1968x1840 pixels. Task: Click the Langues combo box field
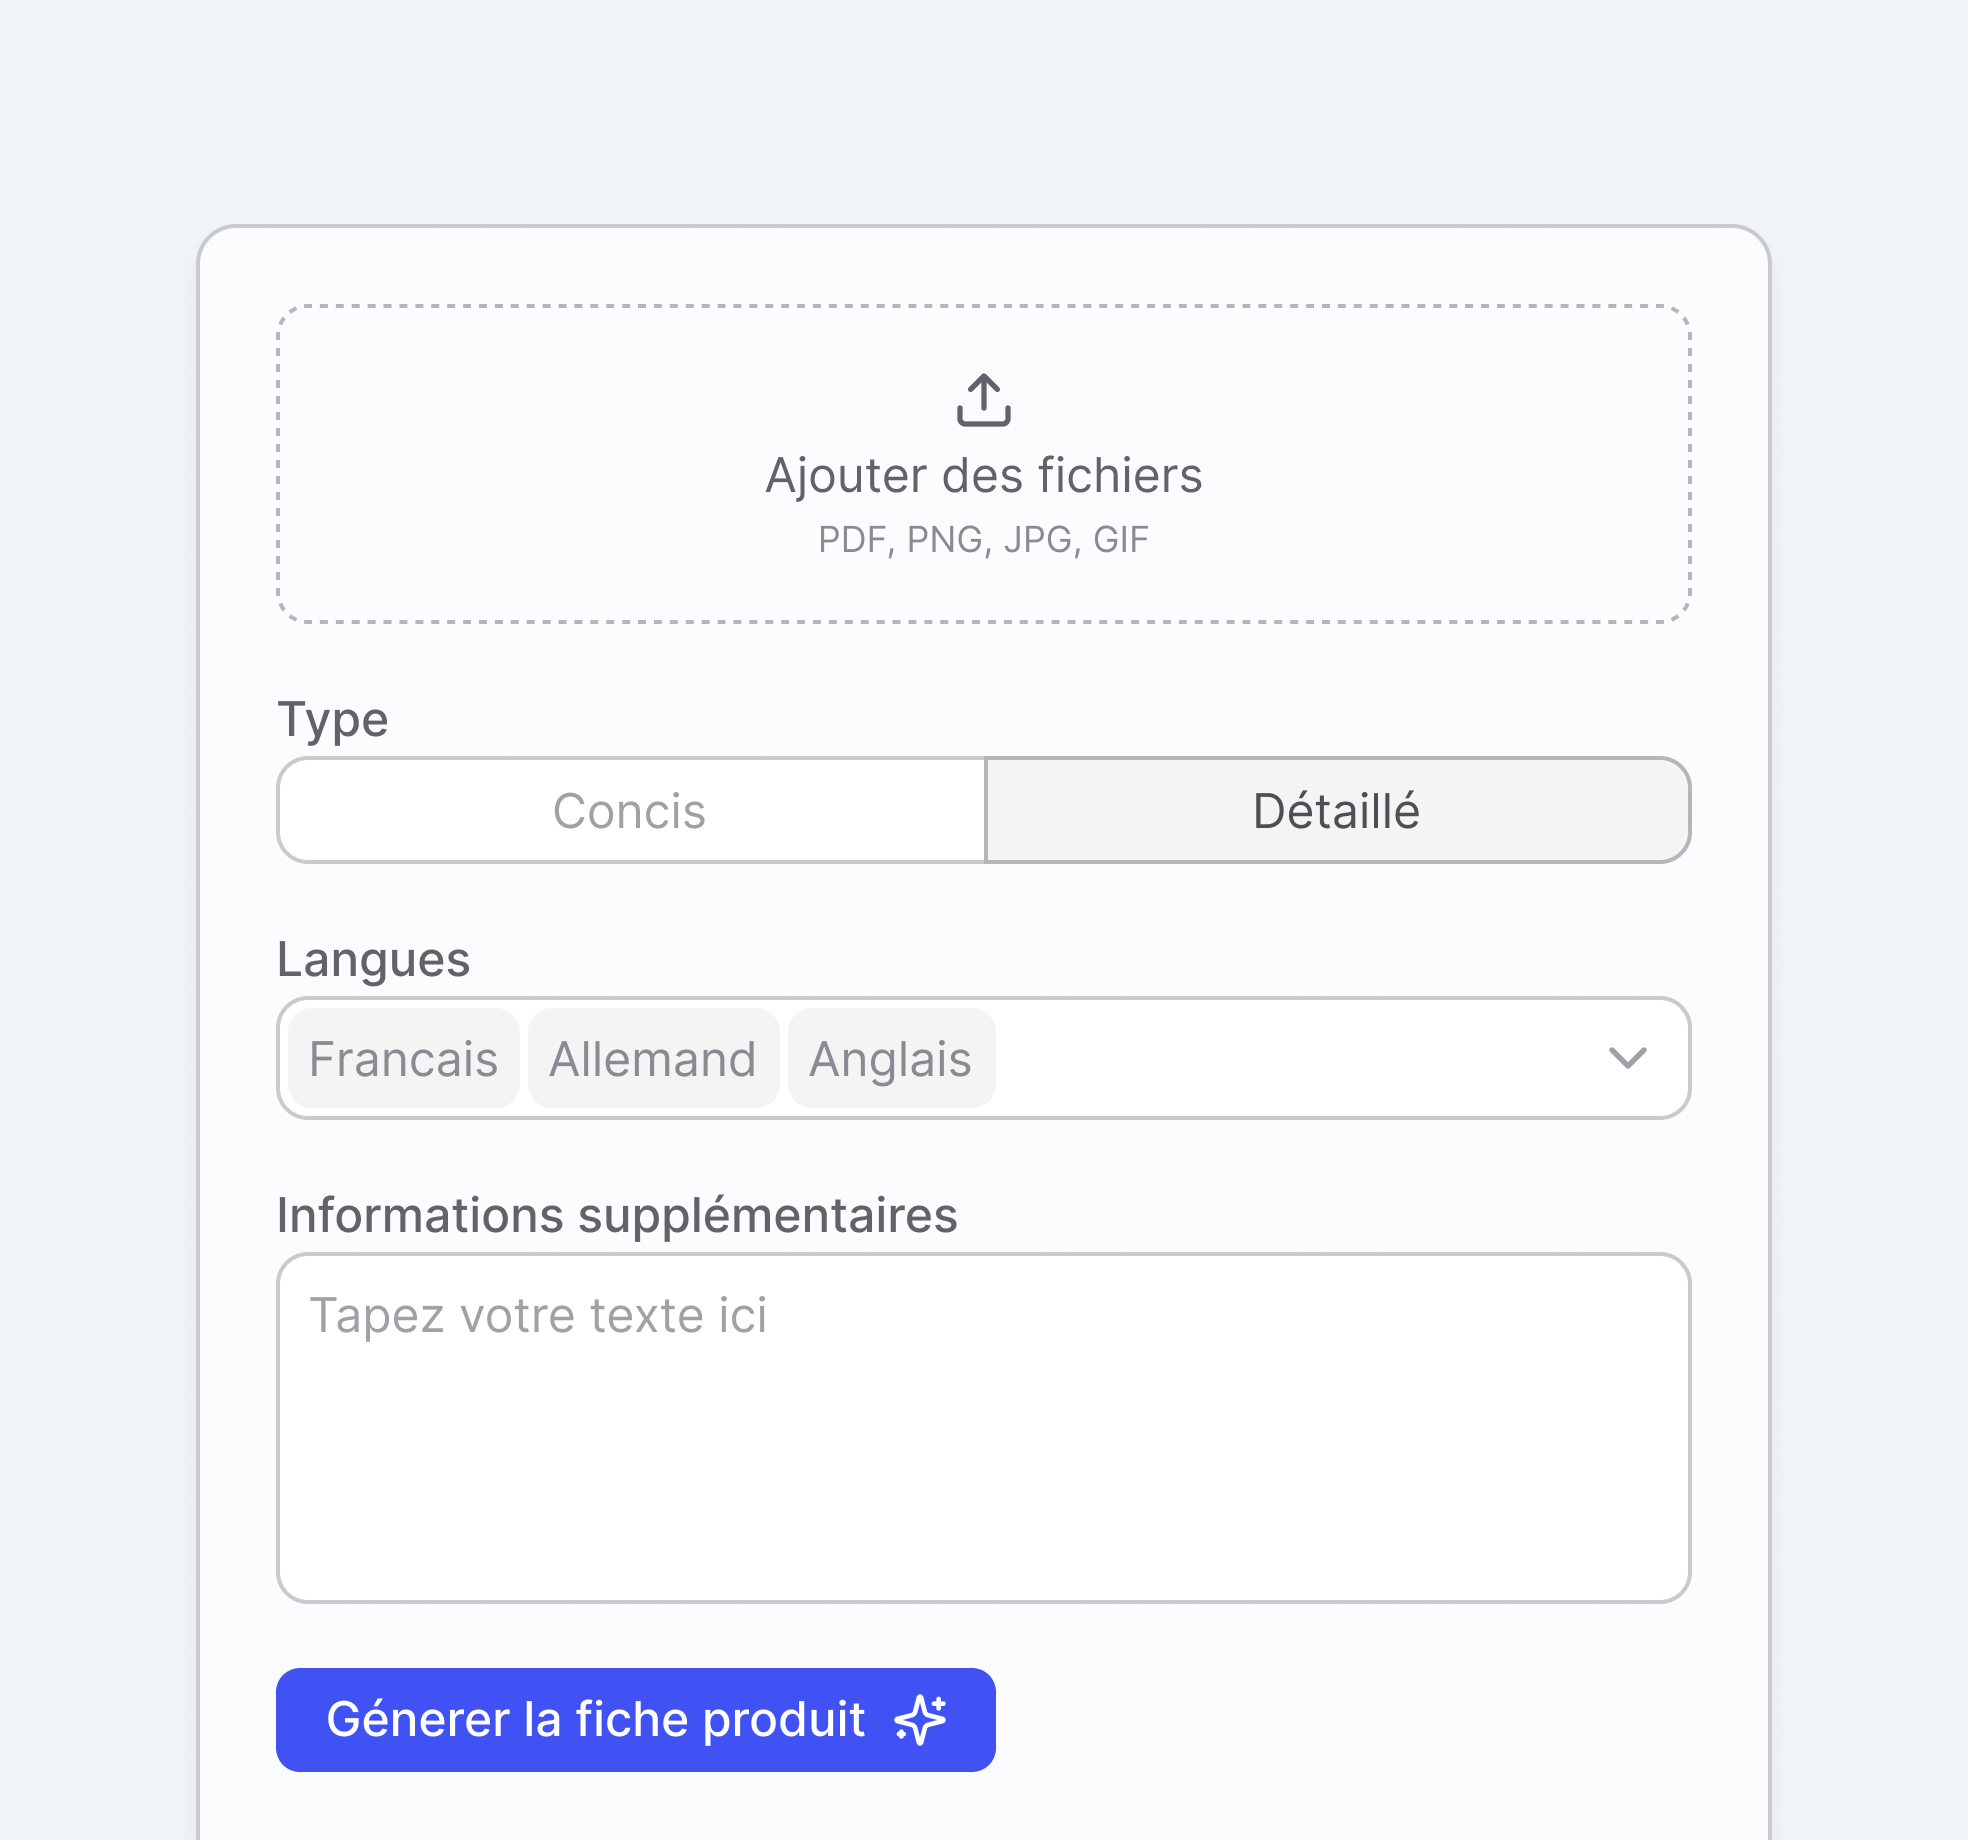[1300, 1058]
